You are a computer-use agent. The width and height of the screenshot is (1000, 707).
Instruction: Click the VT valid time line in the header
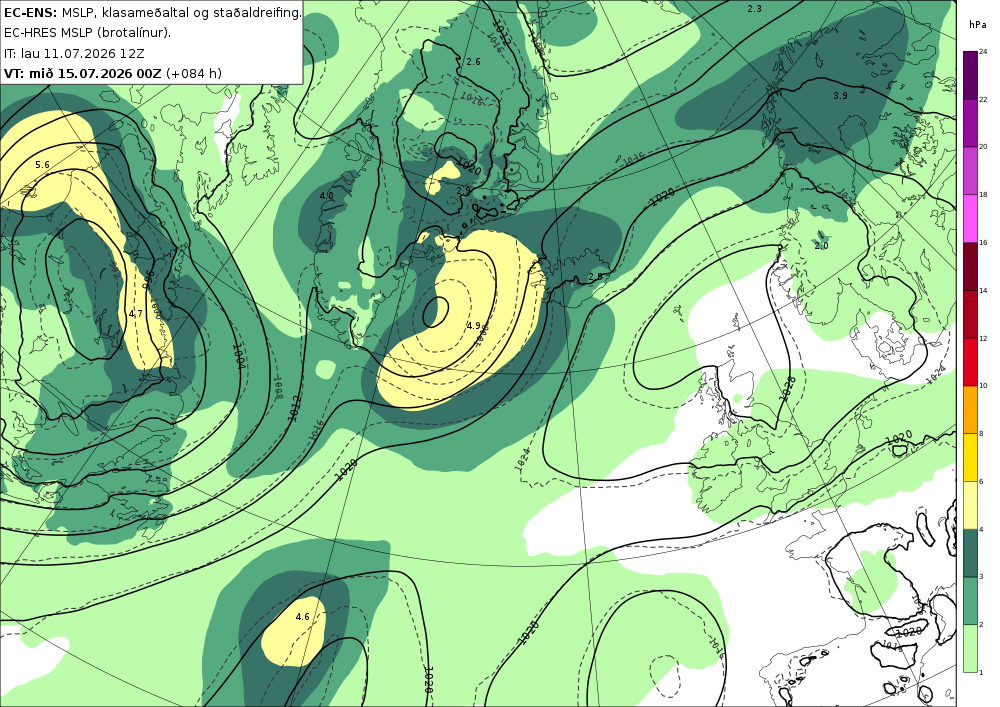point(113,73)
